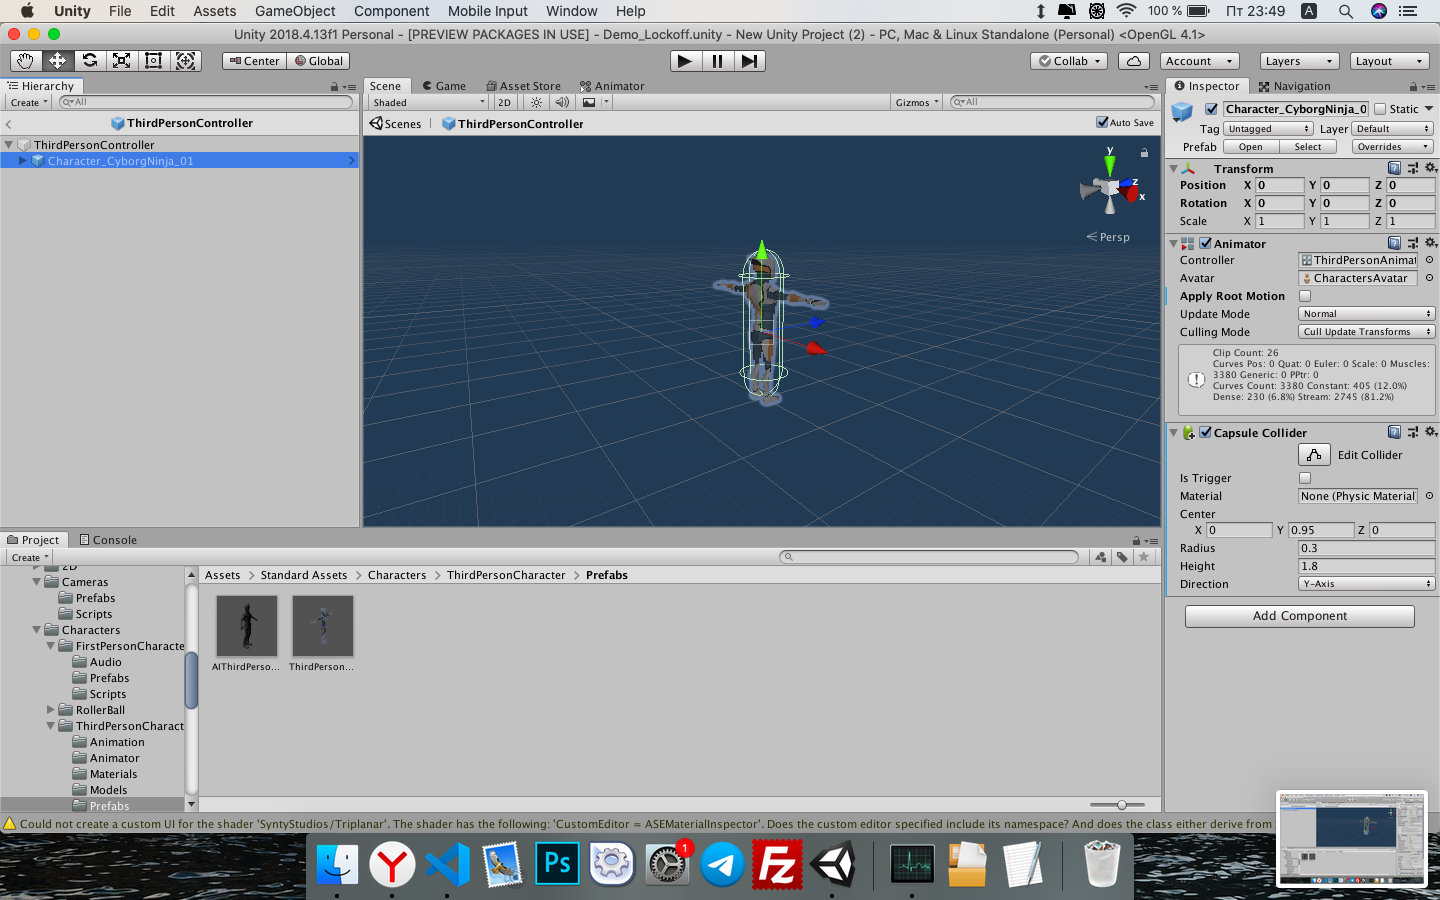Open Tag Untagged dropdown
The width and height of the screenshot is (1440, 900).
pyautogui.click(x=1268, y=129)
